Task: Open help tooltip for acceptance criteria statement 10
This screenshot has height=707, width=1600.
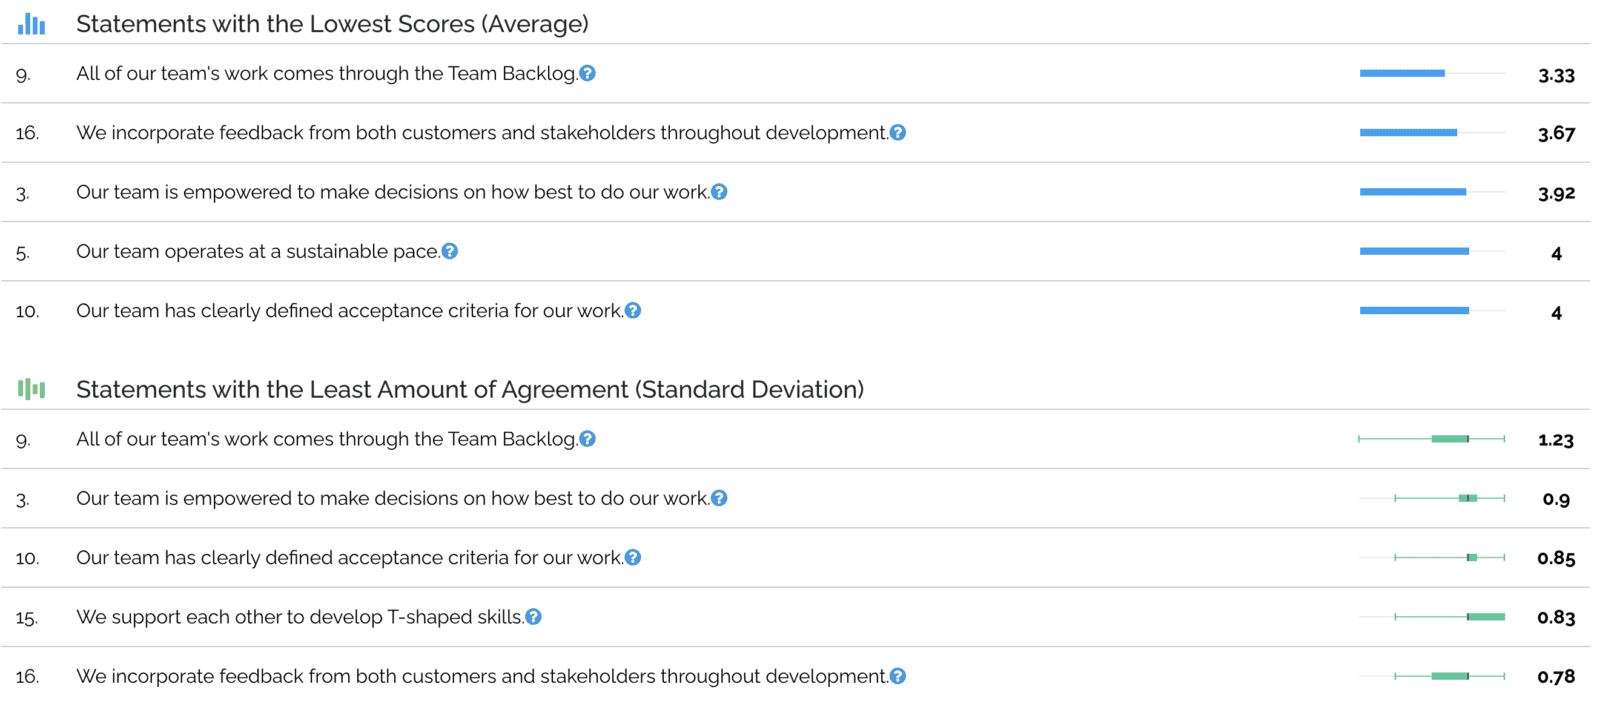Action: click(x=633, y=310)
